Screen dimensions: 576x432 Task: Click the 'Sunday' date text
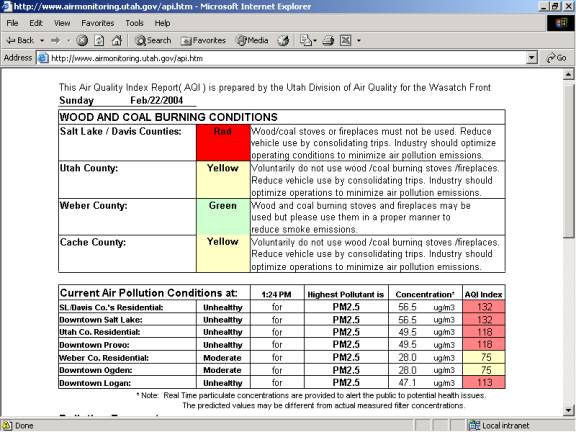pos(76,101)
